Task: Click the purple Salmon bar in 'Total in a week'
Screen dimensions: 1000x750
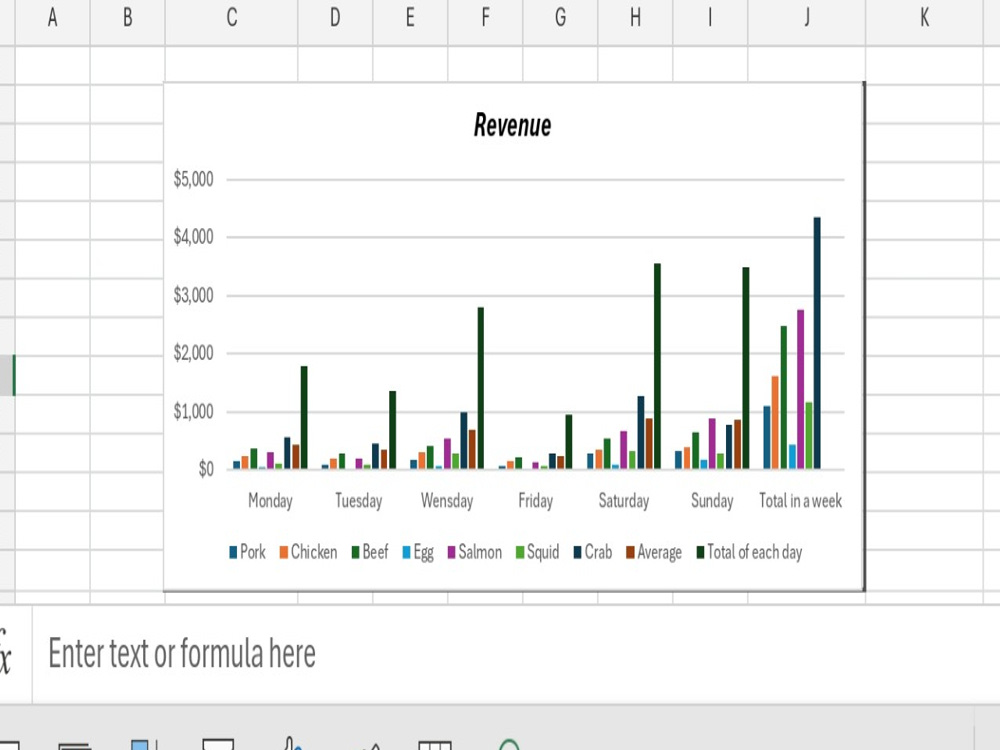Action: [x=800, y=390]
